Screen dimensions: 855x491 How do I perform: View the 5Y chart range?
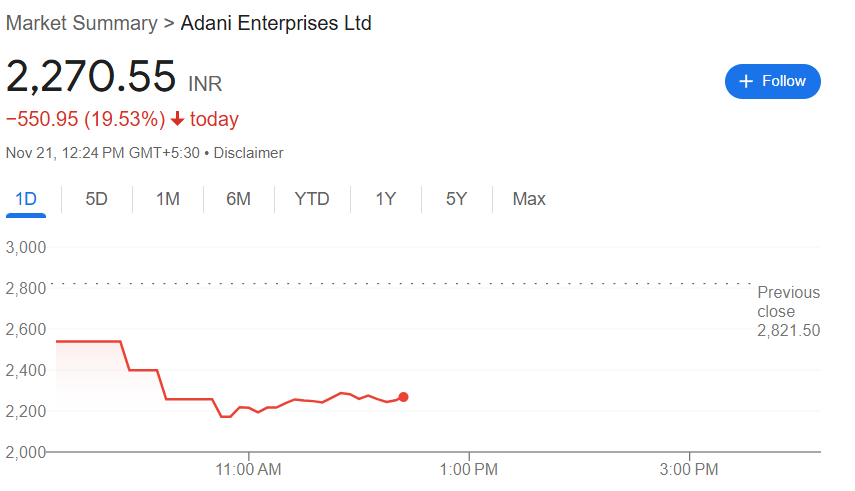pos(457,199)
